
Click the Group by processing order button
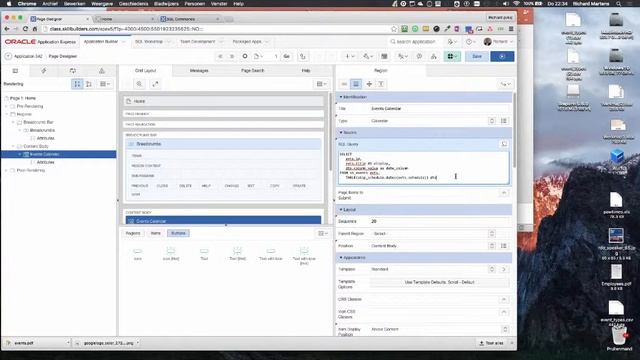(x=89, y=84)
